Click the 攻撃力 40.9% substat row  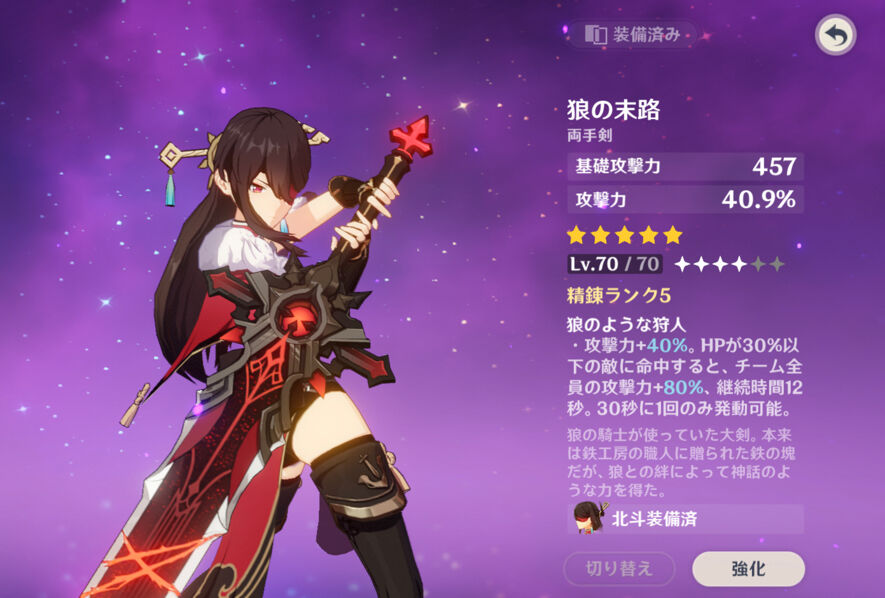(x=686, y=200)
